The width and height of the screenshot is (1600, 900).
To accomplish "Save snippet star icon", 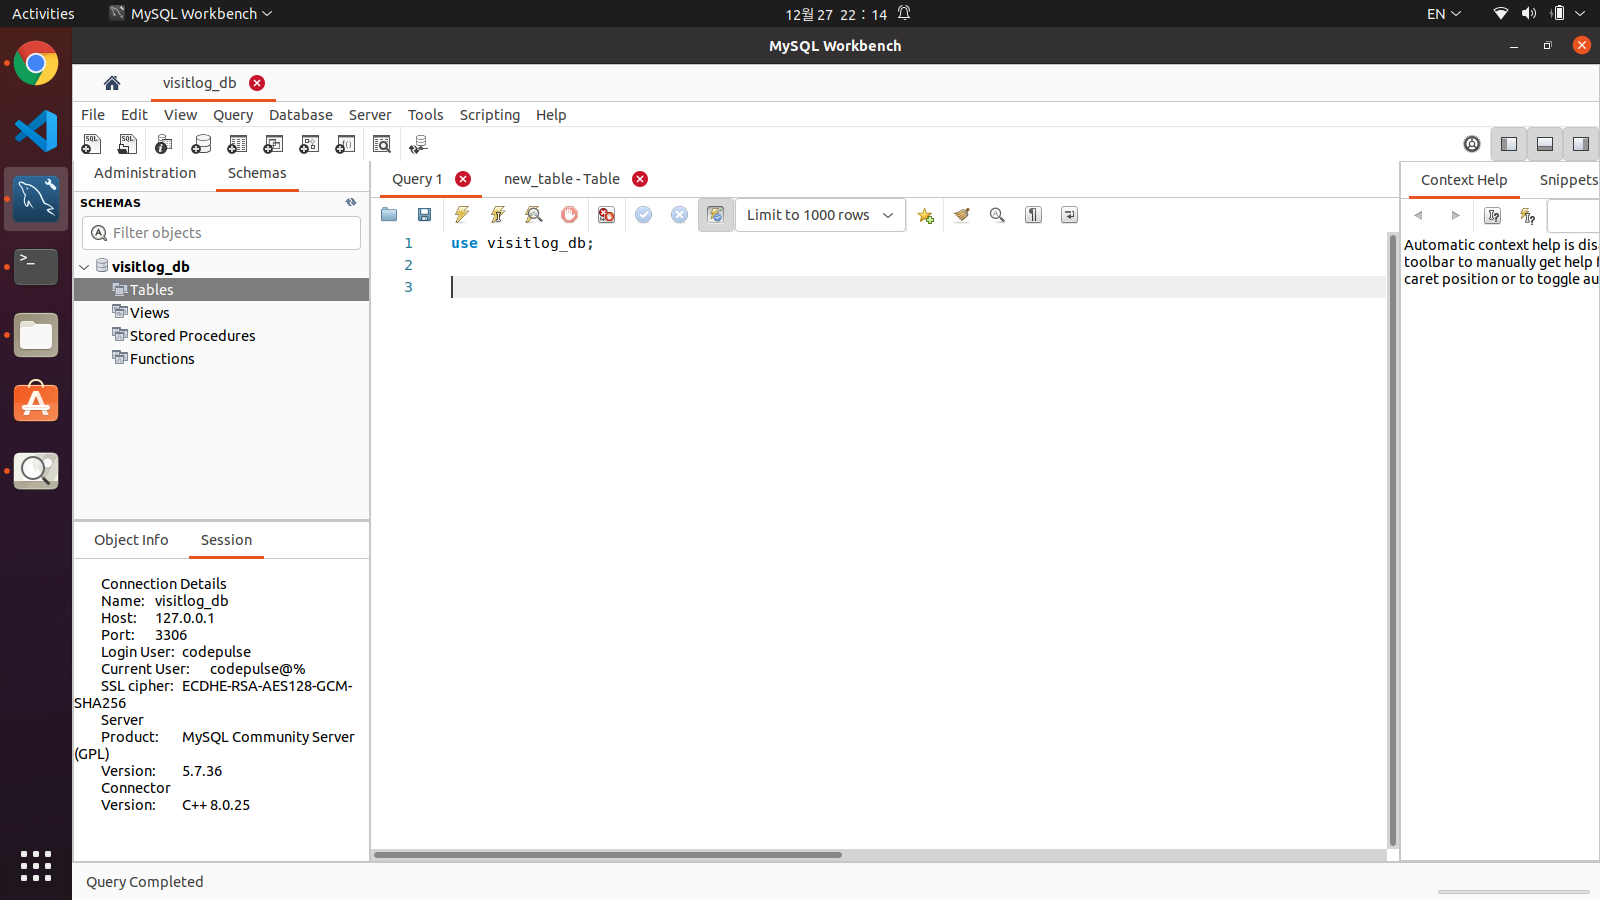I will coord(925,215).
